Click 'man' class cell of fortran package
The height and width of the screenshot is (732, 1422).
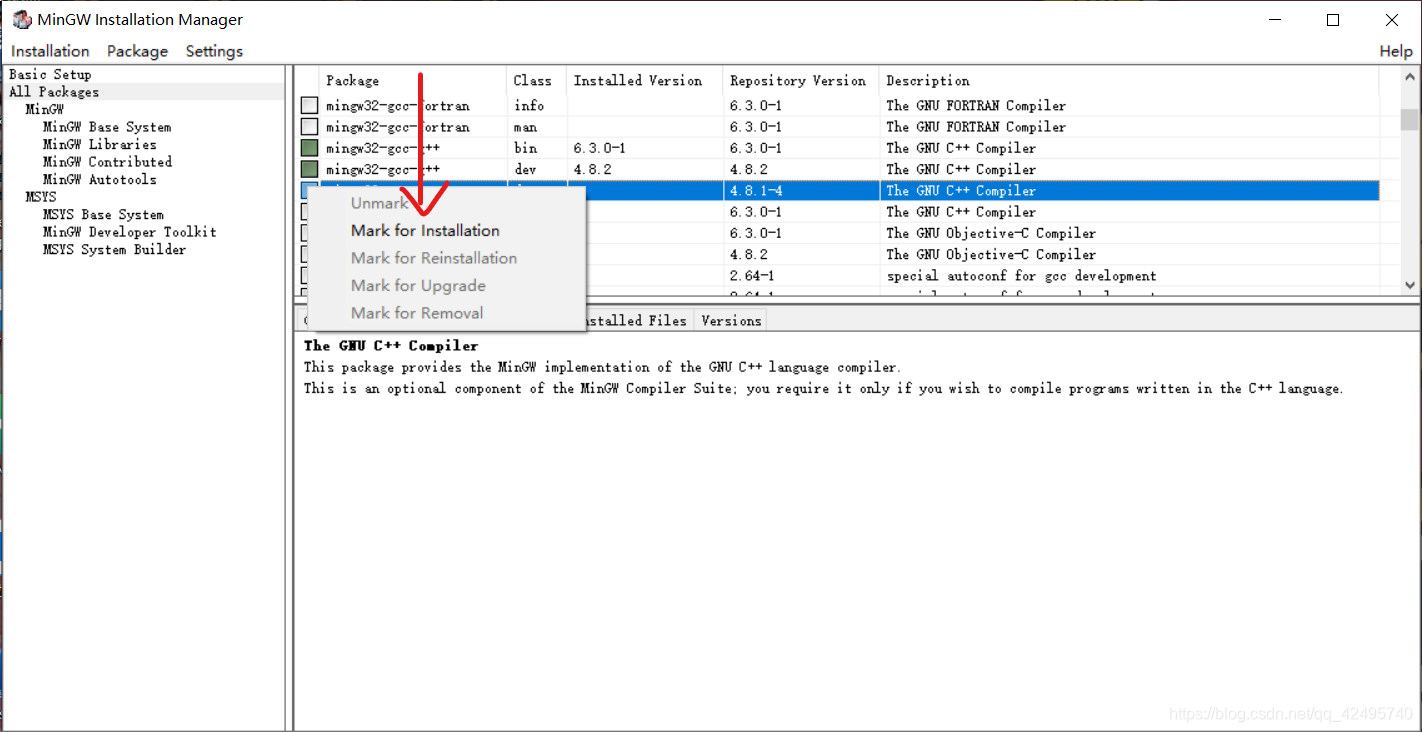pos(525,127)
